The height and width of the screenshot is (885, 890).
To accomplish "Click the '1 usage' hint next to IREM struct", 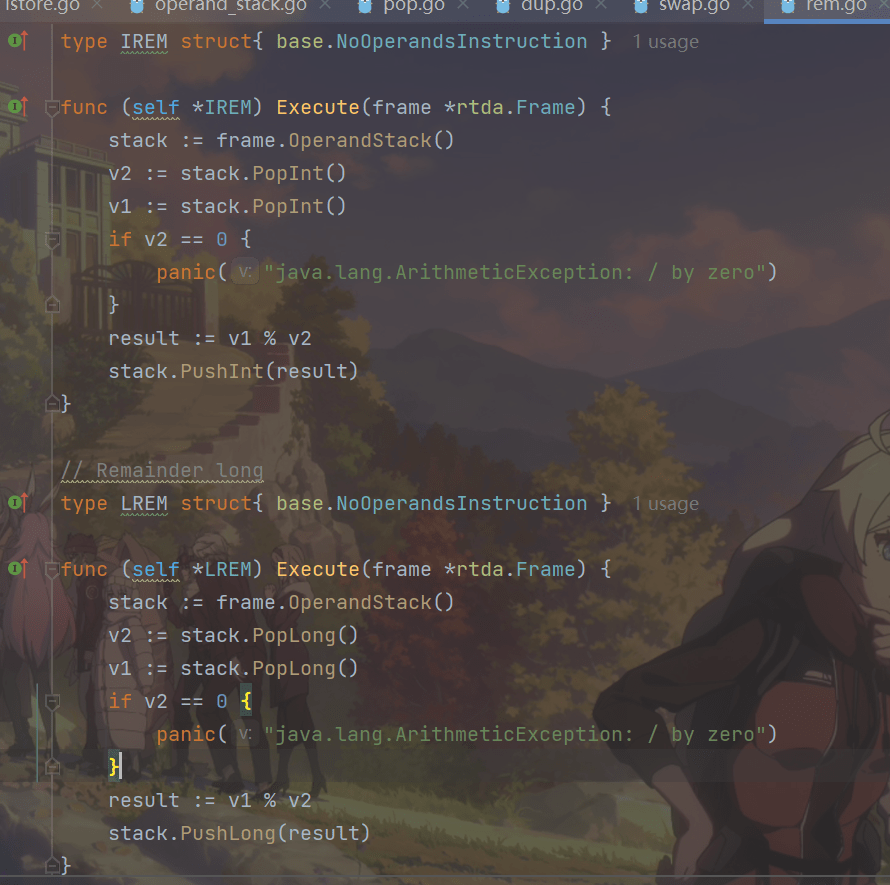I will pyautogui.click(x=665, y=42).
